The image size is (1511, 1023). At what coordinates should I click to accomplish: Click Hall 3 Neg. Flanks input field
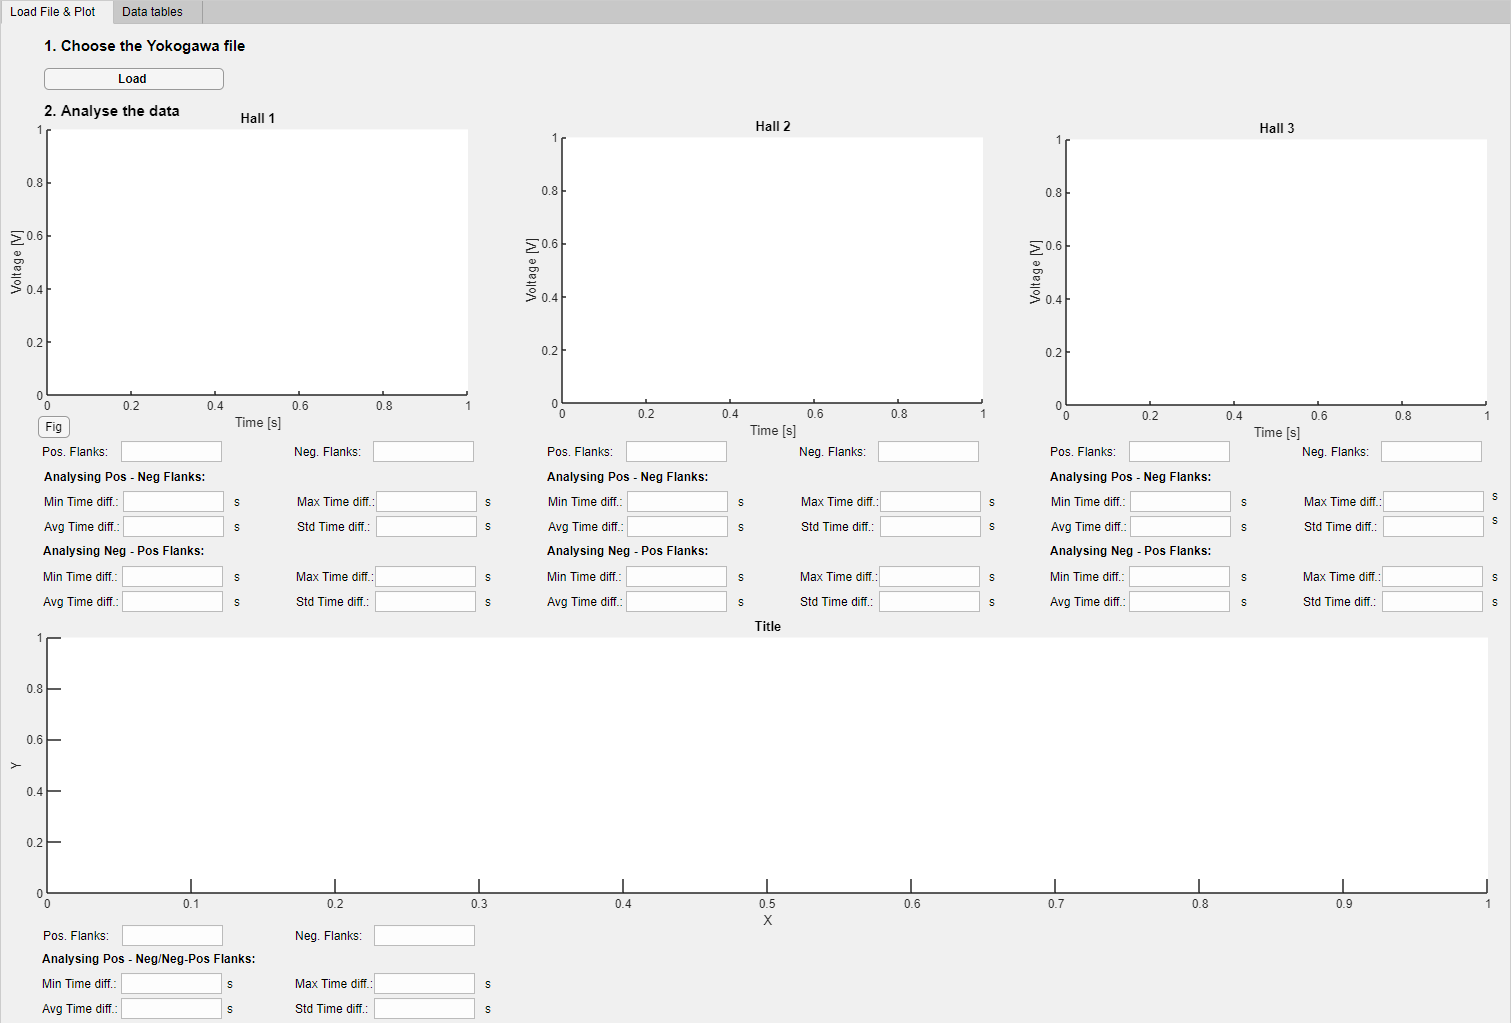pos(1431,452)
